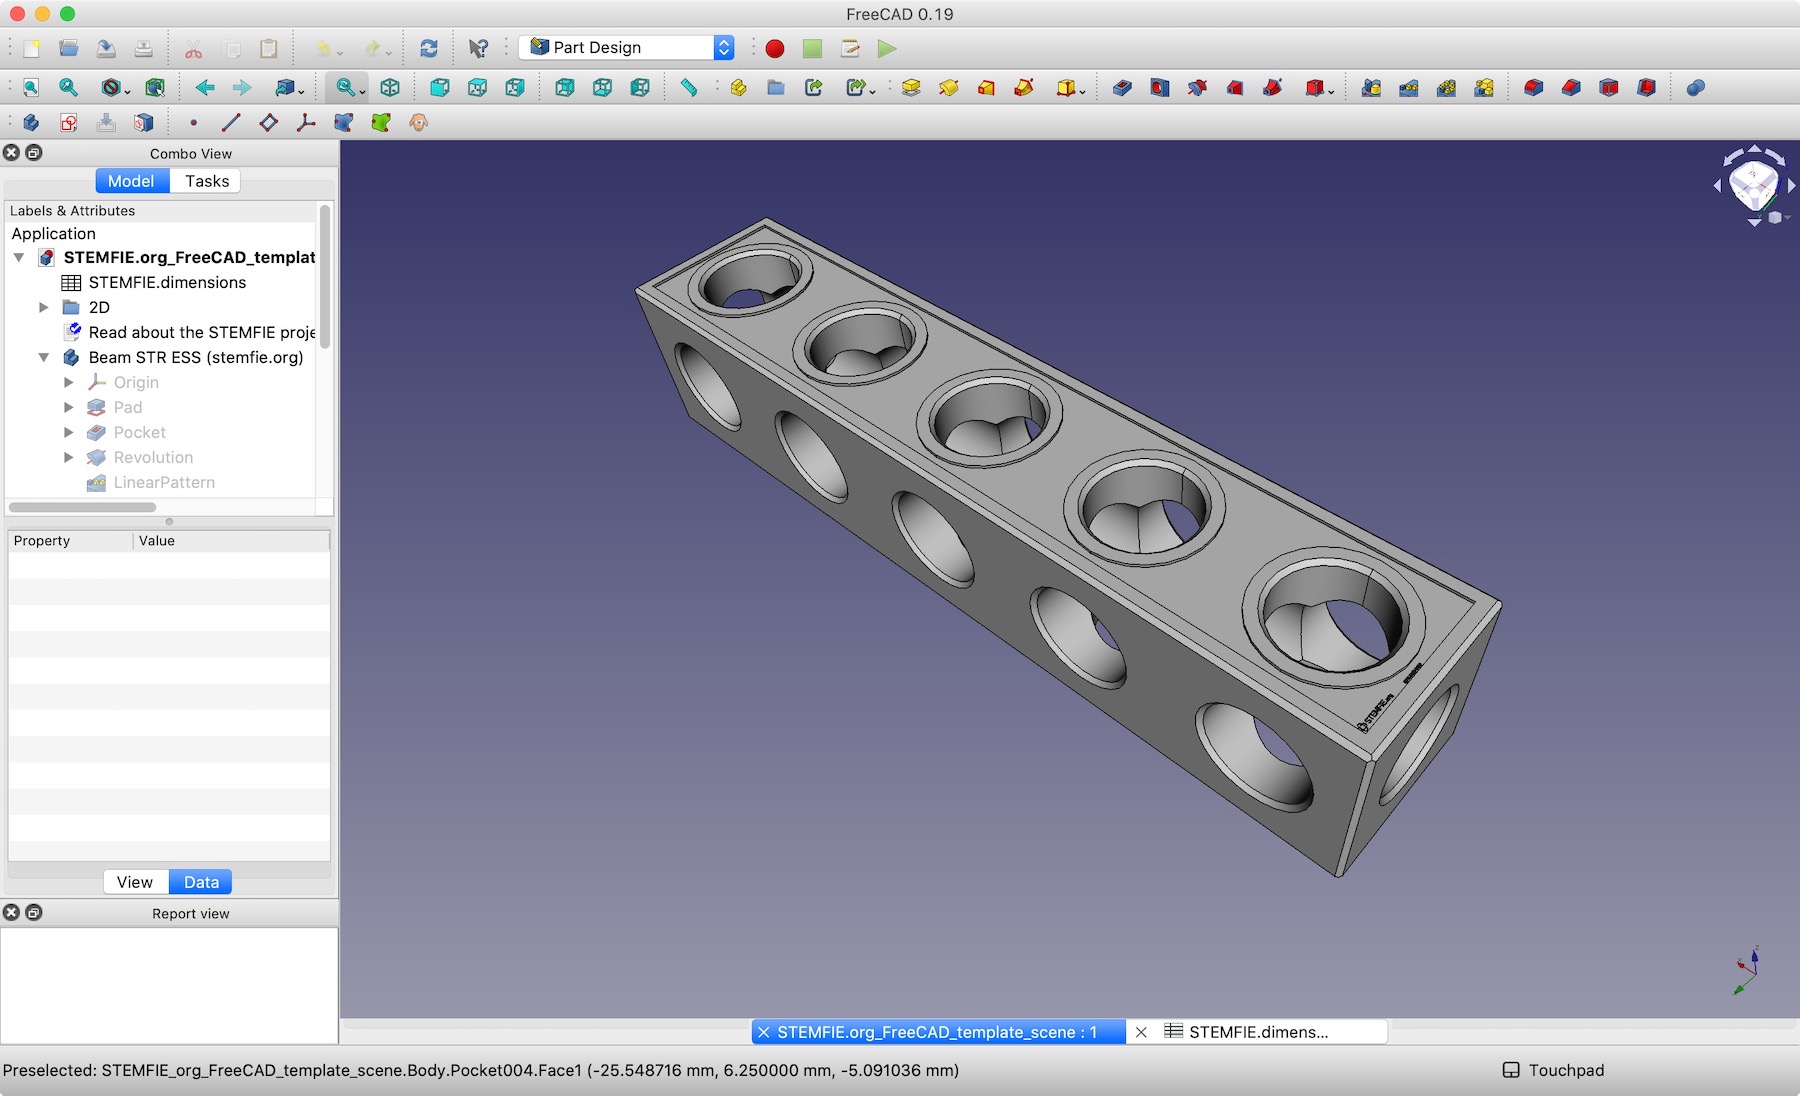
Task: Click the navigation cube
Action: click(1753, 186)
